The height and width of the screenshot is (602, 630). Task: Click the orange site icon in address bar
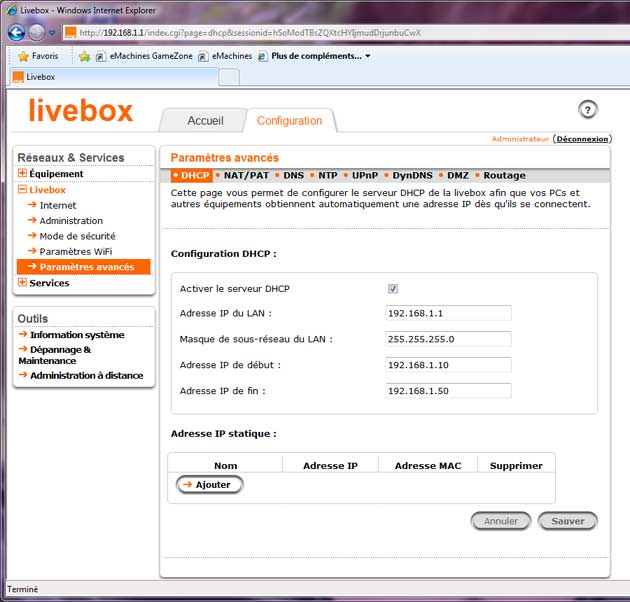71,33
